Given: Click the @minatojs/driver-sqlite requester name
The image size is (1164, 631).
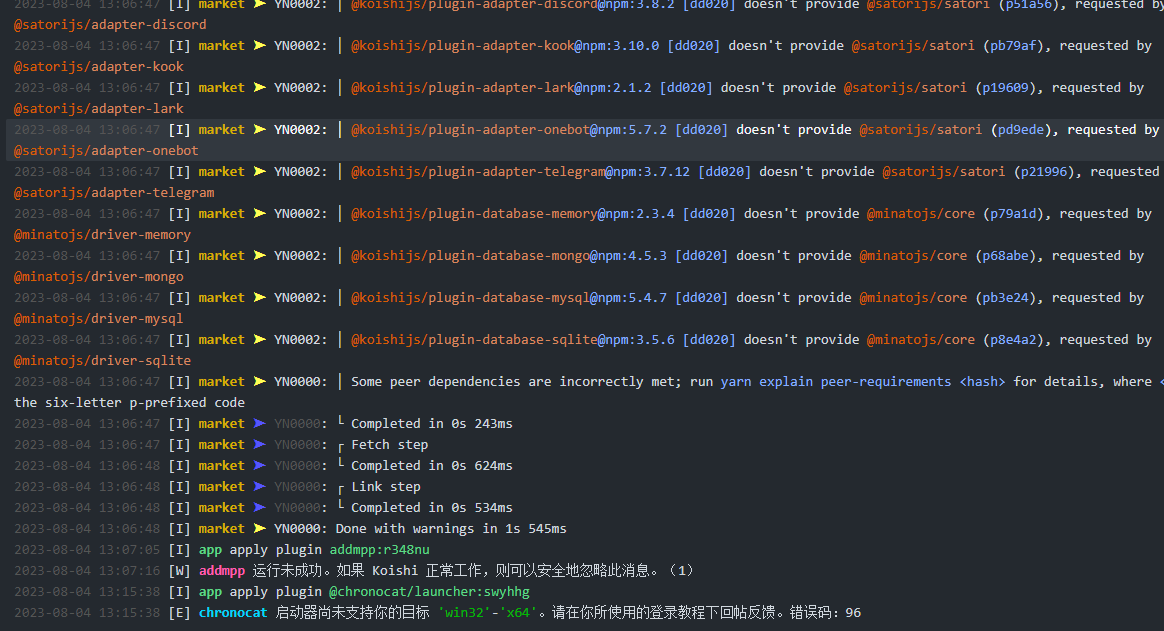Looking at the screenshot, I should [102, 360].
